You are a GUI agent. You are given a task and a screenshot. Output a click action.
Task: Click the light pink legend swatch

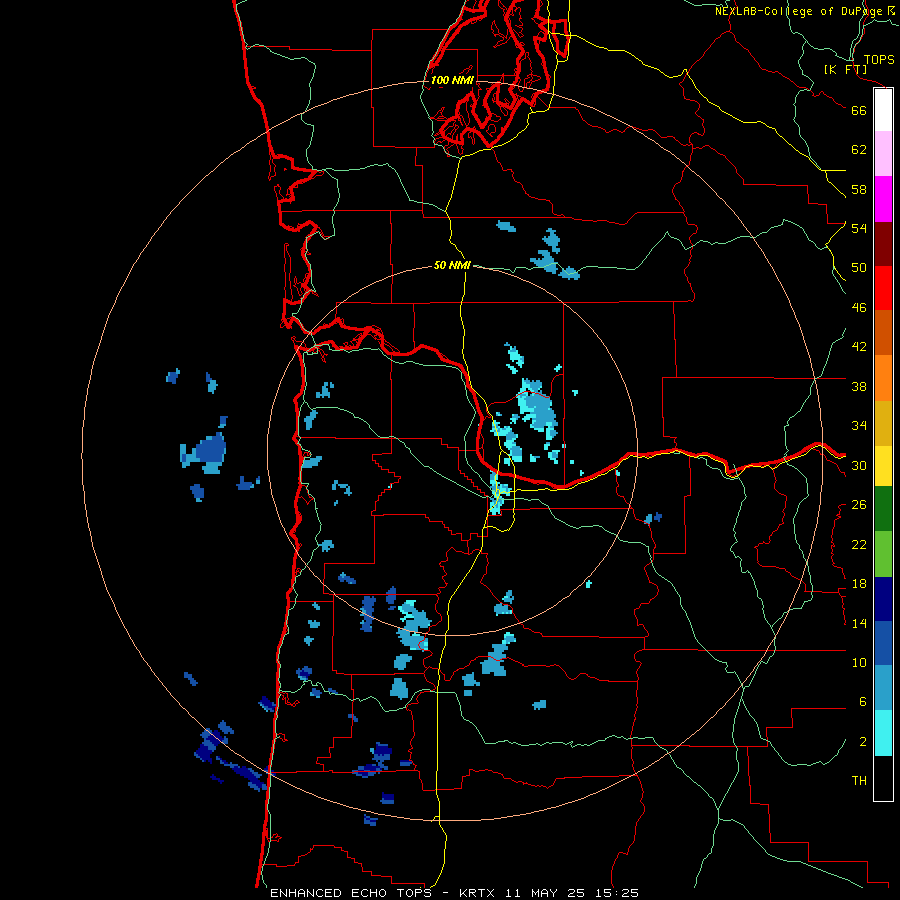point(883,154)
